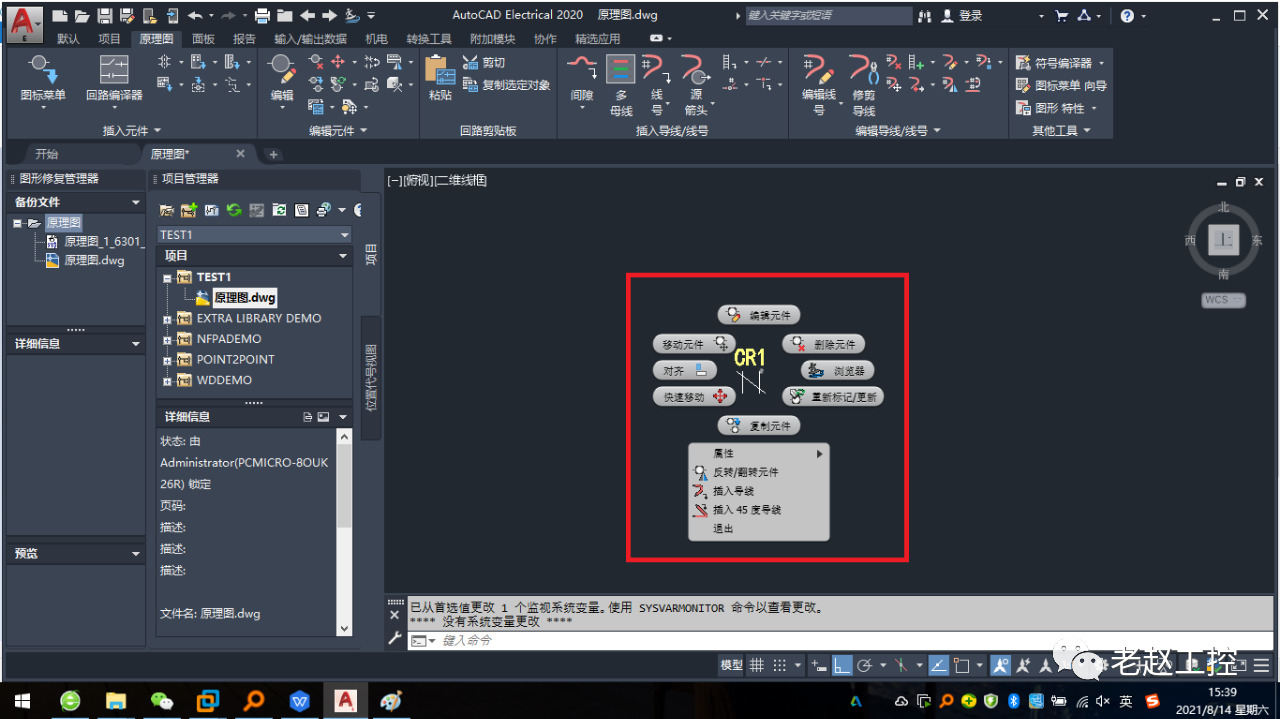The image size is (1280, 719).
Task: Click the print icon in quick access toolbar
Action: coord(262,16)
